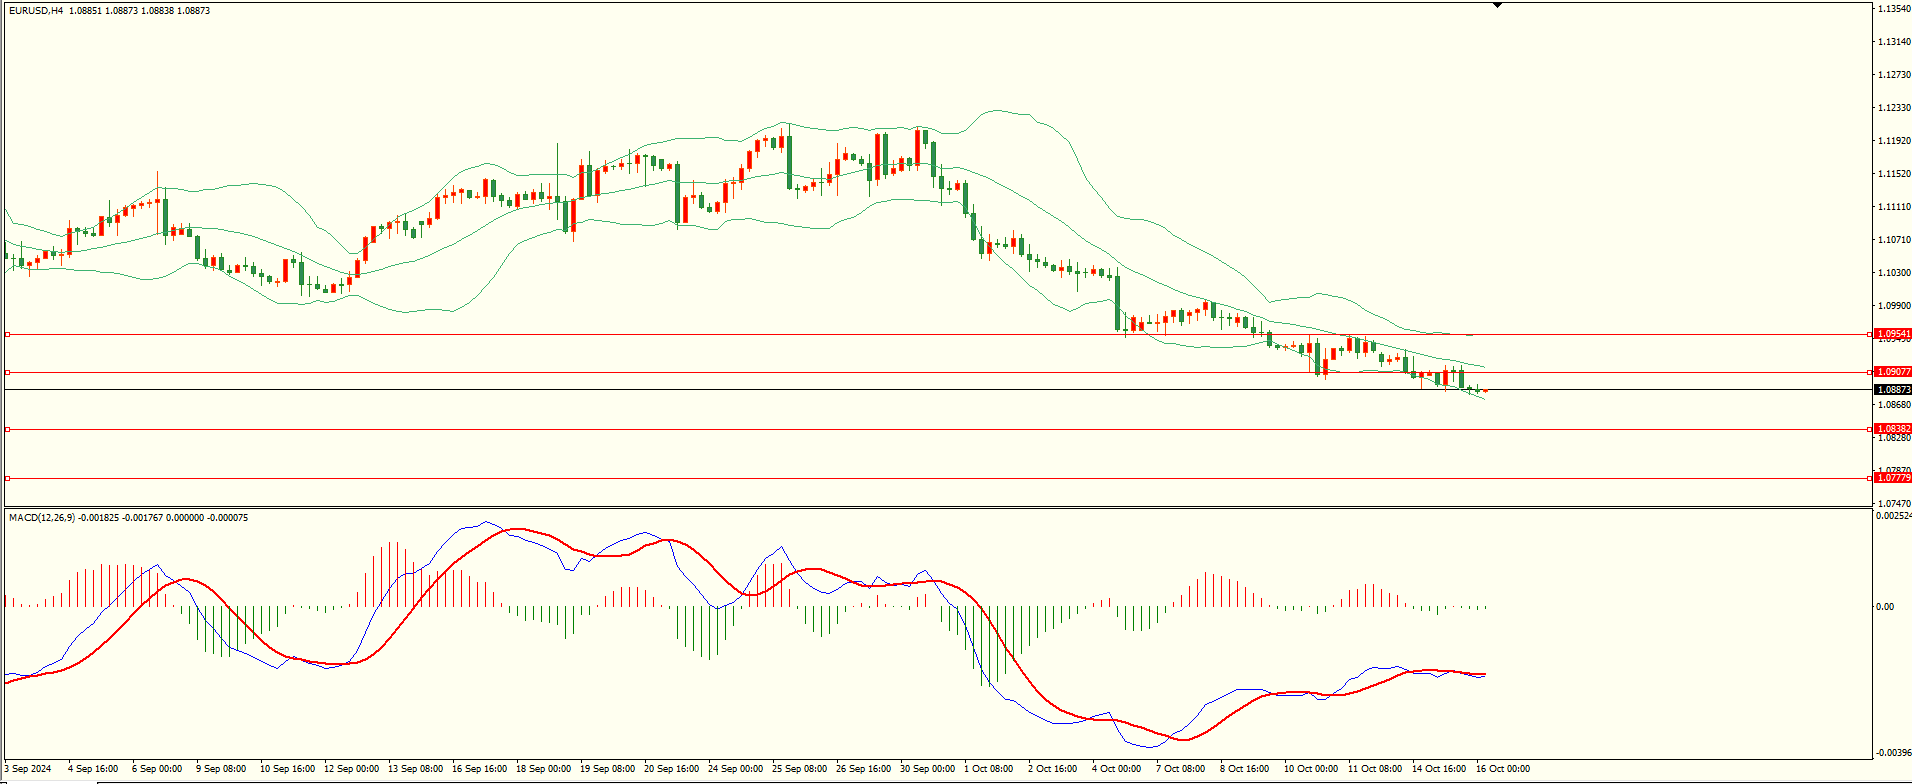The height and width of the screenshot is (784, 1912).
Task: Click the 1.13540 top price scale label
Action: [1894, 9]
